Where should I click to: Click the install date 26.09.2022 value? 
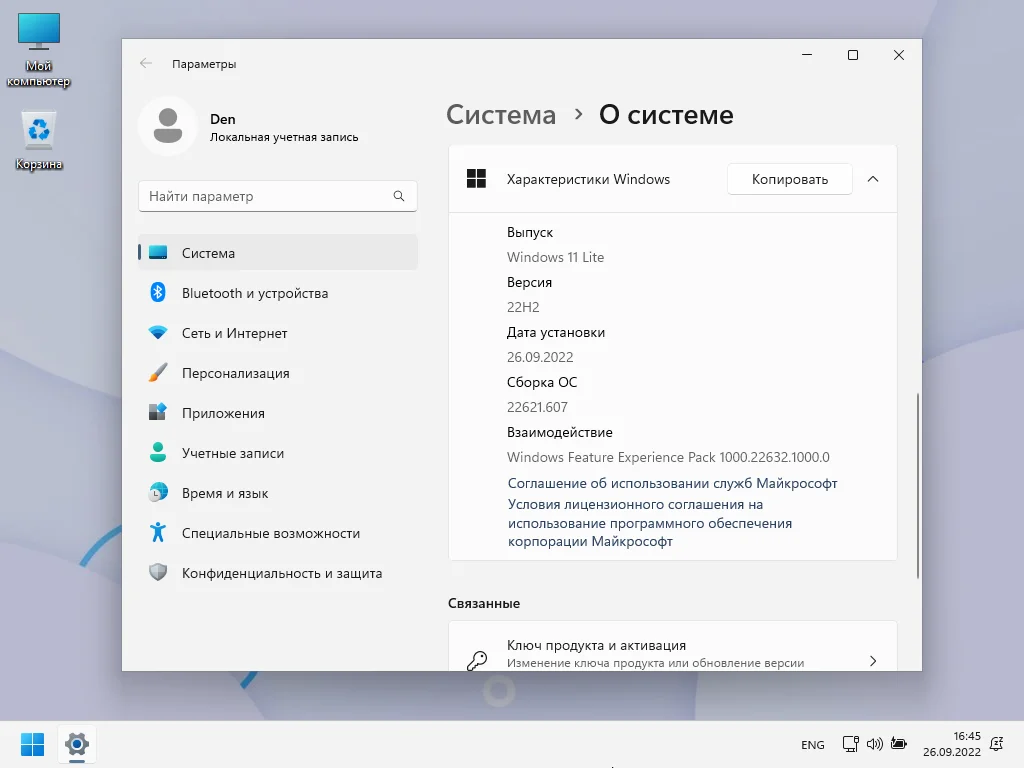coord(540,357)
